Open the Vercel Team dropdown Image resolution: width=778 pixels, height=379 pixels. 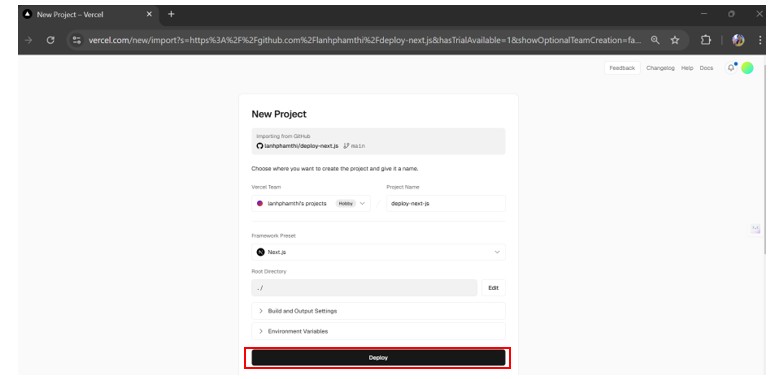tap(311, 203)
